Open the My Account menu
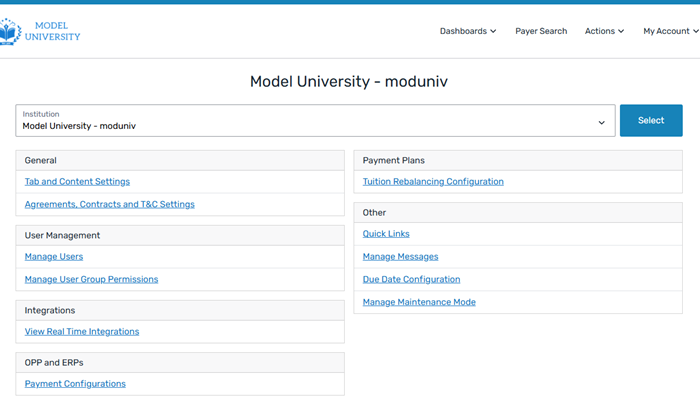 point(670,31)
